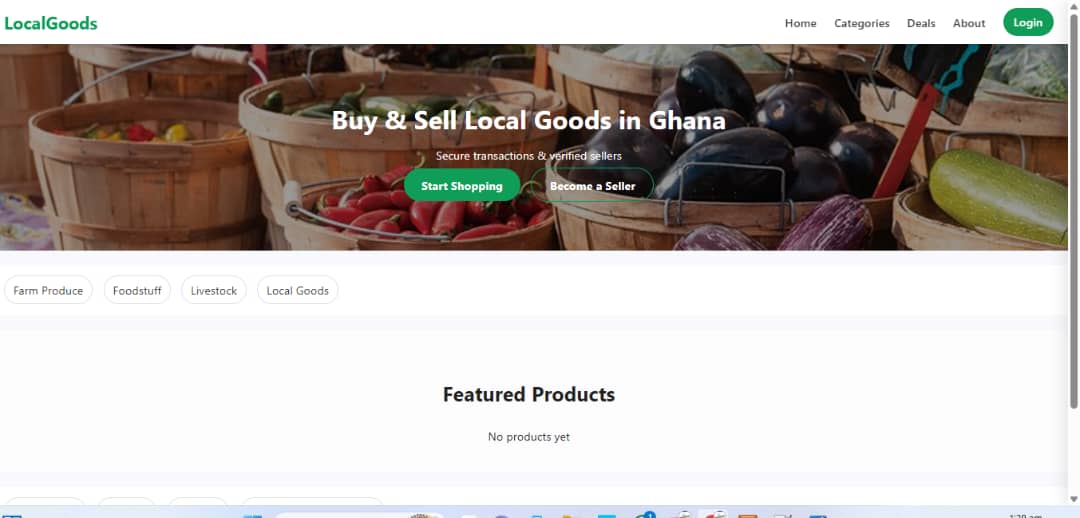Visit the About page link
The width and height of the screenshot is (1080, 518).
click(969, 23)
